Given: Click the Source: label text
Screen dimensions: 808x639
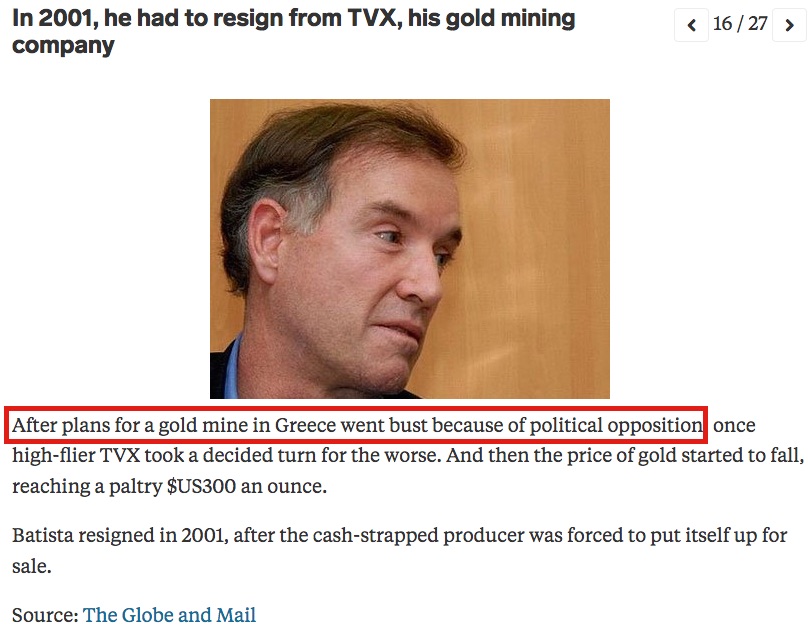Looking at the screenshot, I should (x=45, y=615).
